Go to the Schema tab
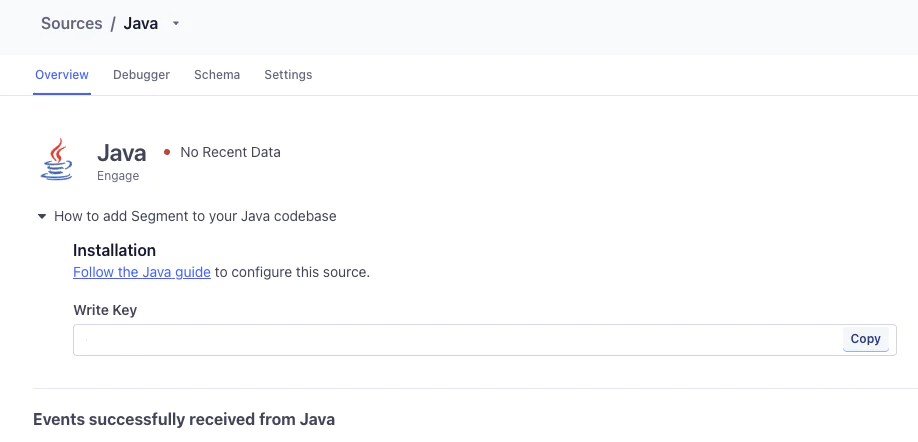The width and height of the screenshot is (918, 442). pos(217,75)
